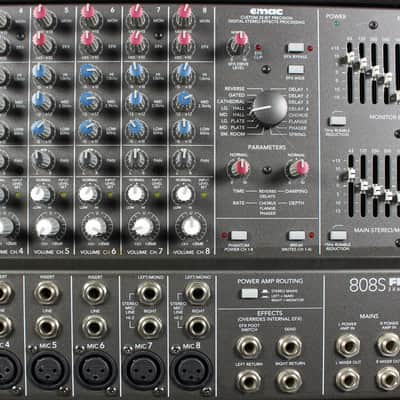
Task: Turn the large effect selector knob
Action: (x=269, y=108)
